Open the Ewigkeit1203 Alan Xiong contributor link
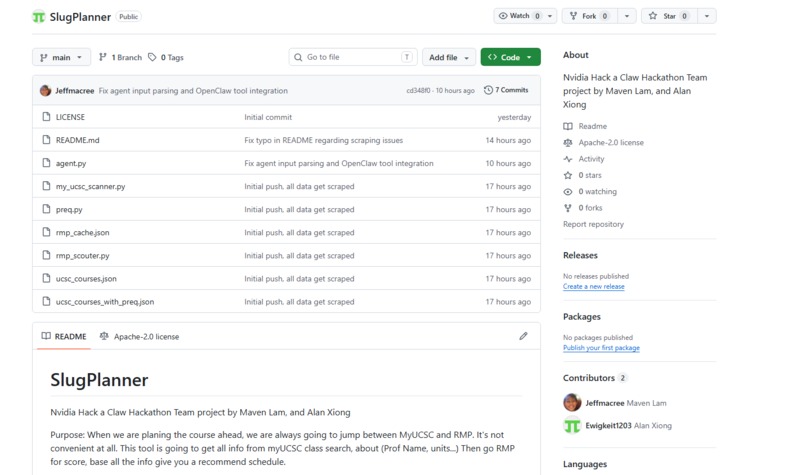Screen dimensions: 806x475 [628, 426]
